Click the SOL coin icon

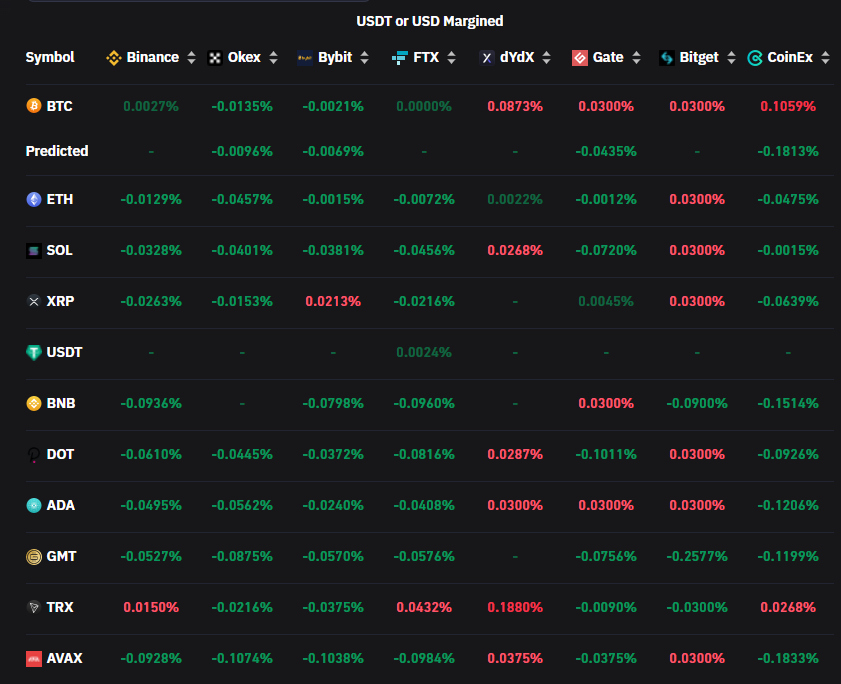[34, 251]
